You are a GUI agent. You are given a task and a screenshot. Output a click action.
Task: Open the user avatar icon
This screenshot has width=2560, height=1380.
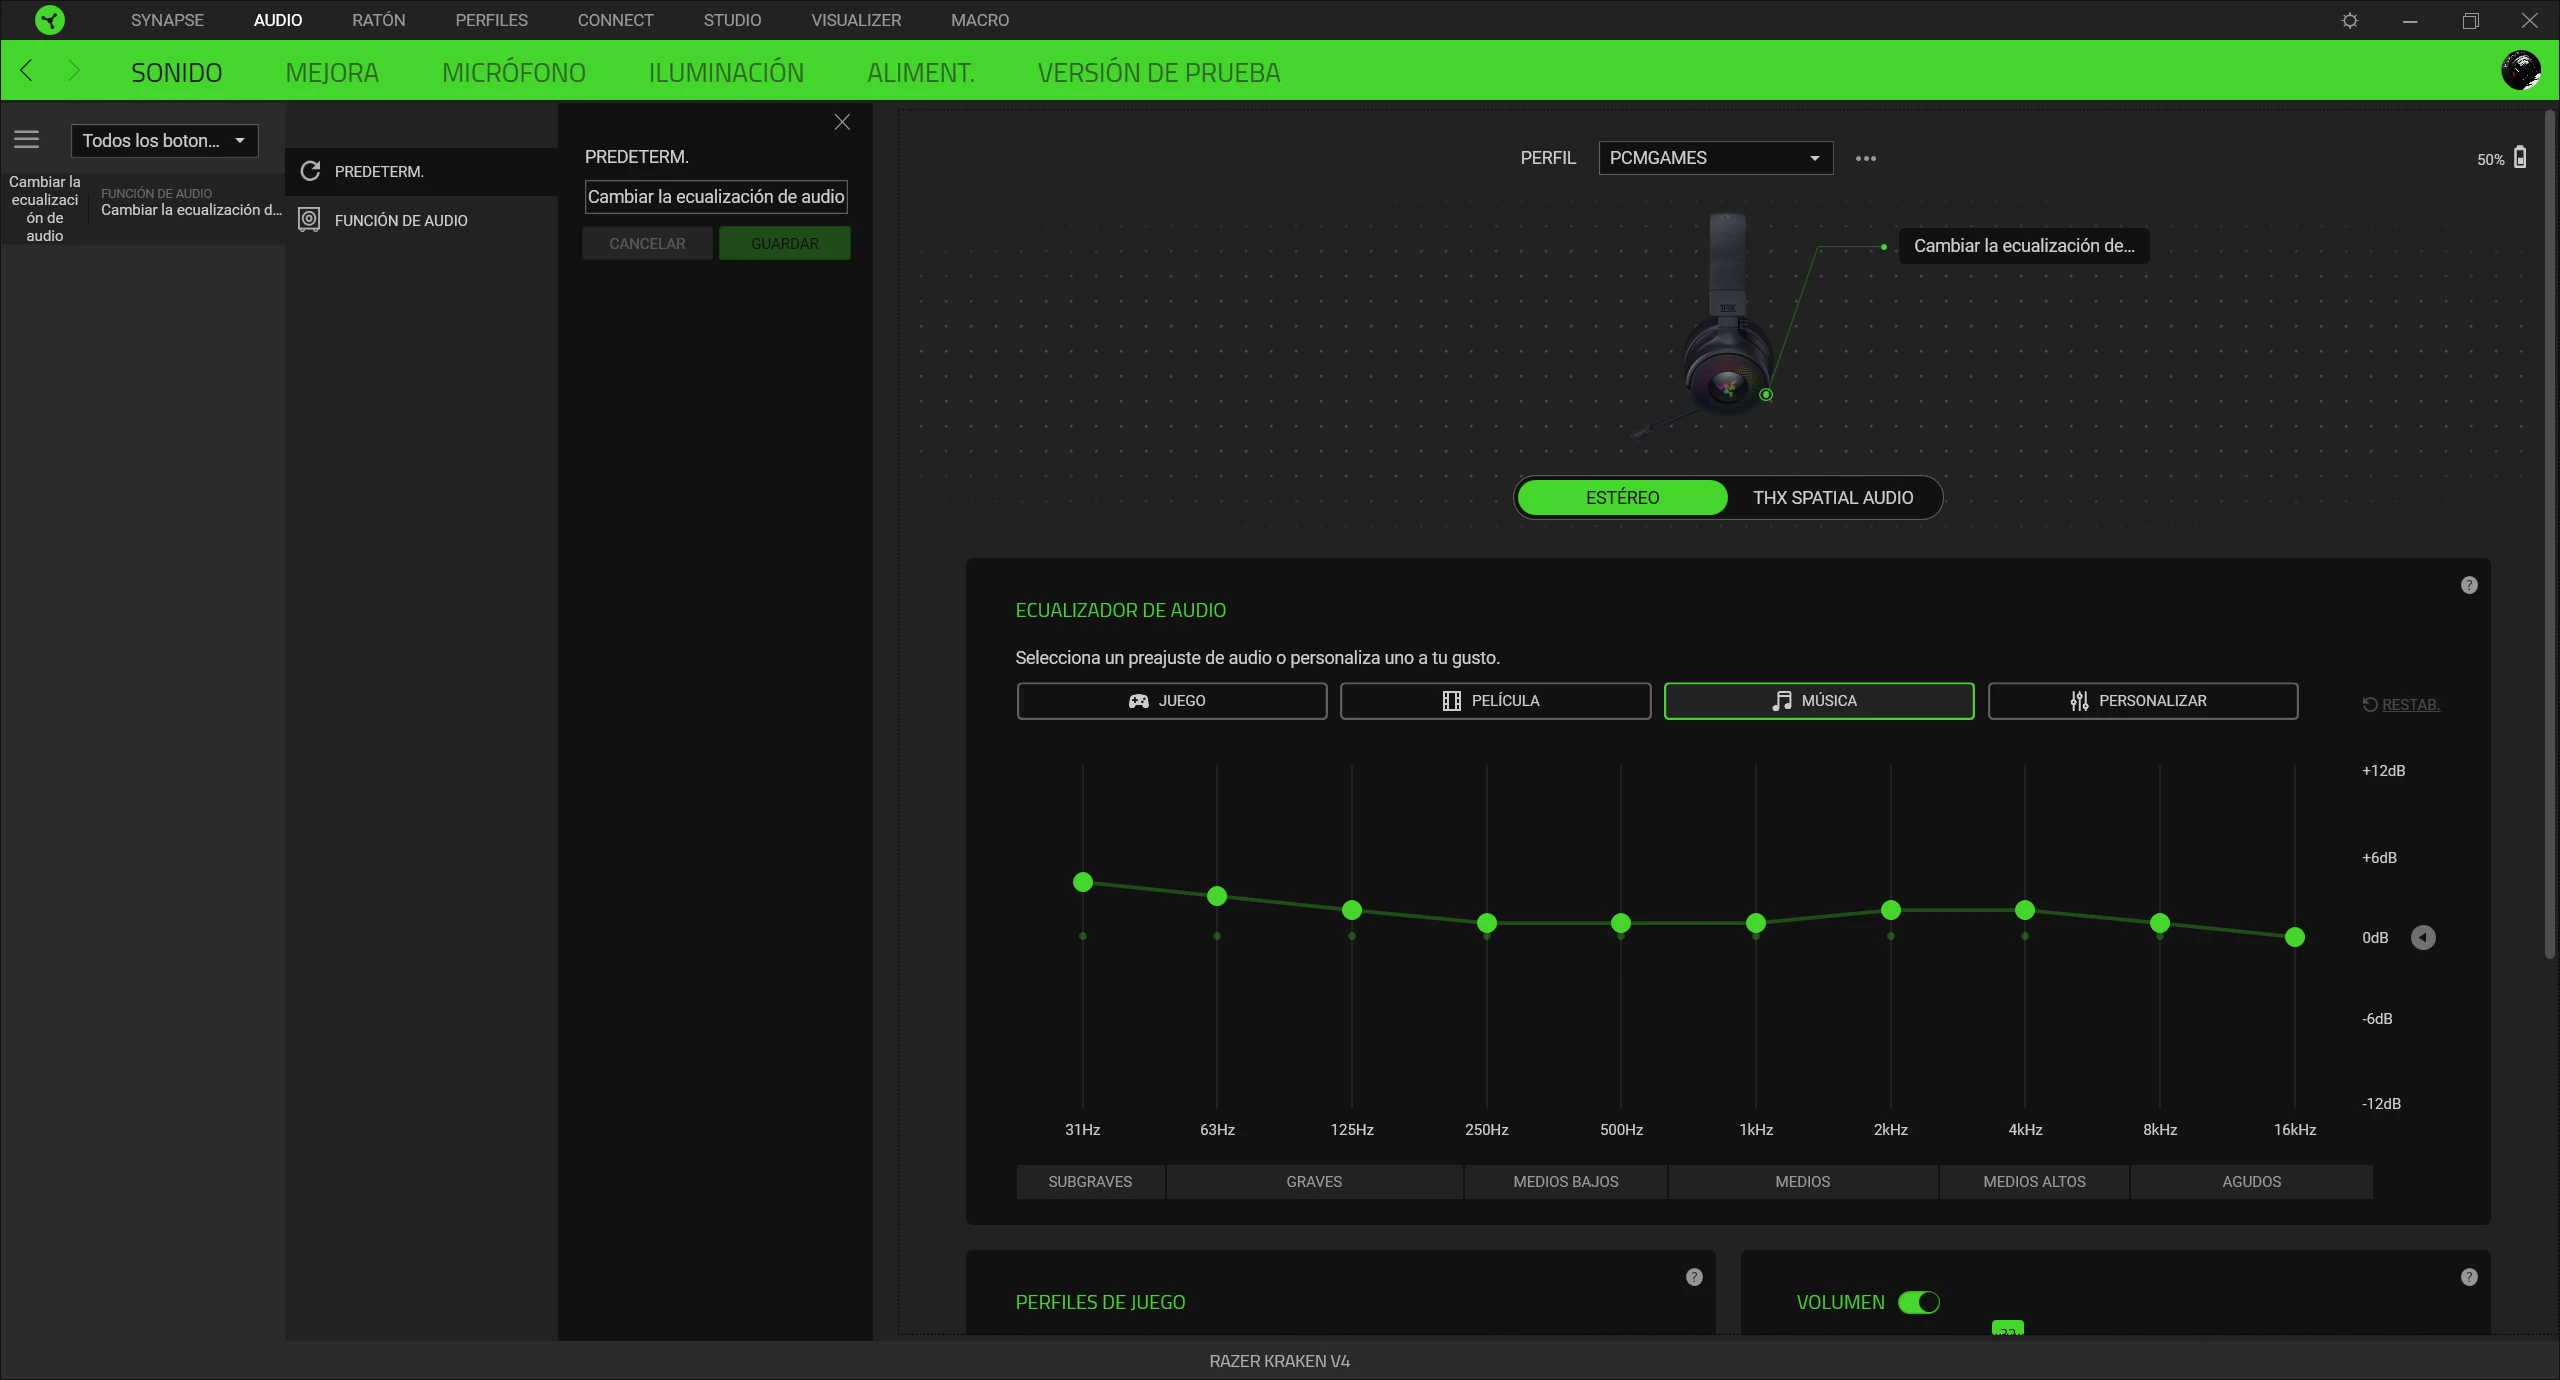(x=2520, y=70)
